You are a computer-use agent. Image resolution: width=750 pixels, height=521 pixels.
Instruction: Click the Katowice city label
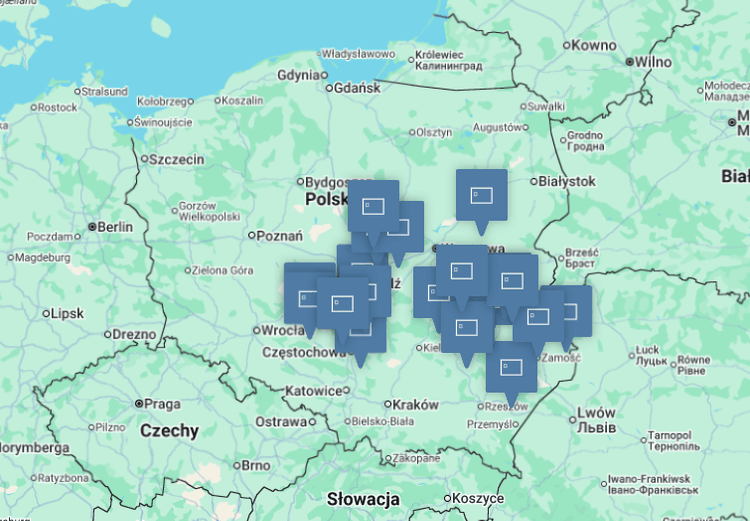(314, 391)
